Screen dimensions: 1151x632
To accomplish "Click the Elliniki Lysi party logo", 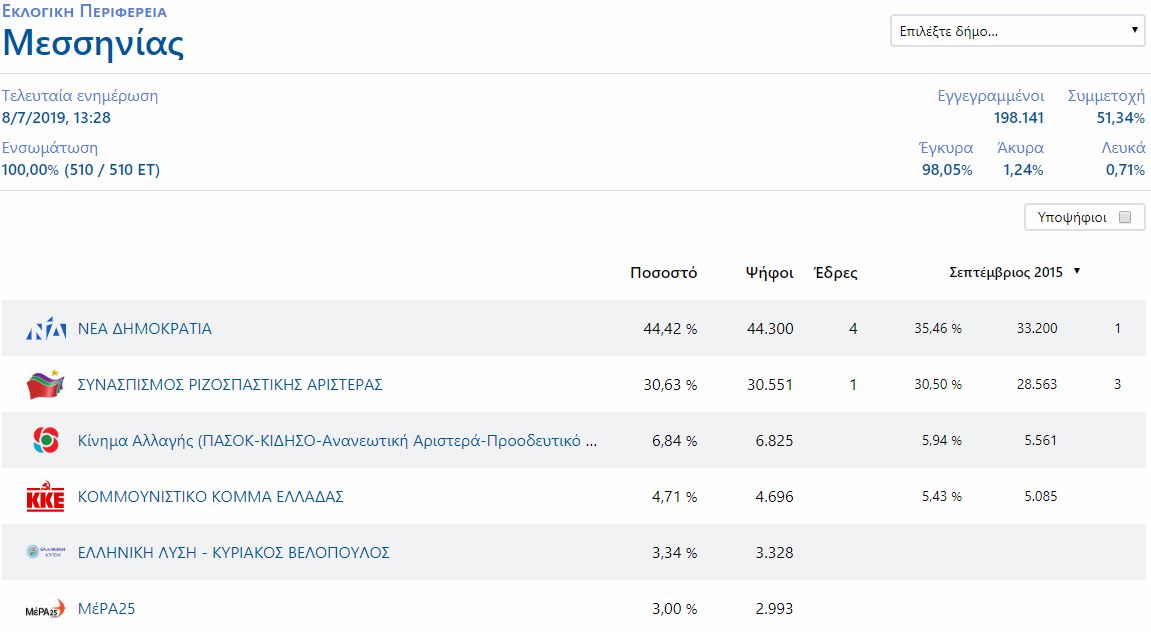I will point(46,553).
